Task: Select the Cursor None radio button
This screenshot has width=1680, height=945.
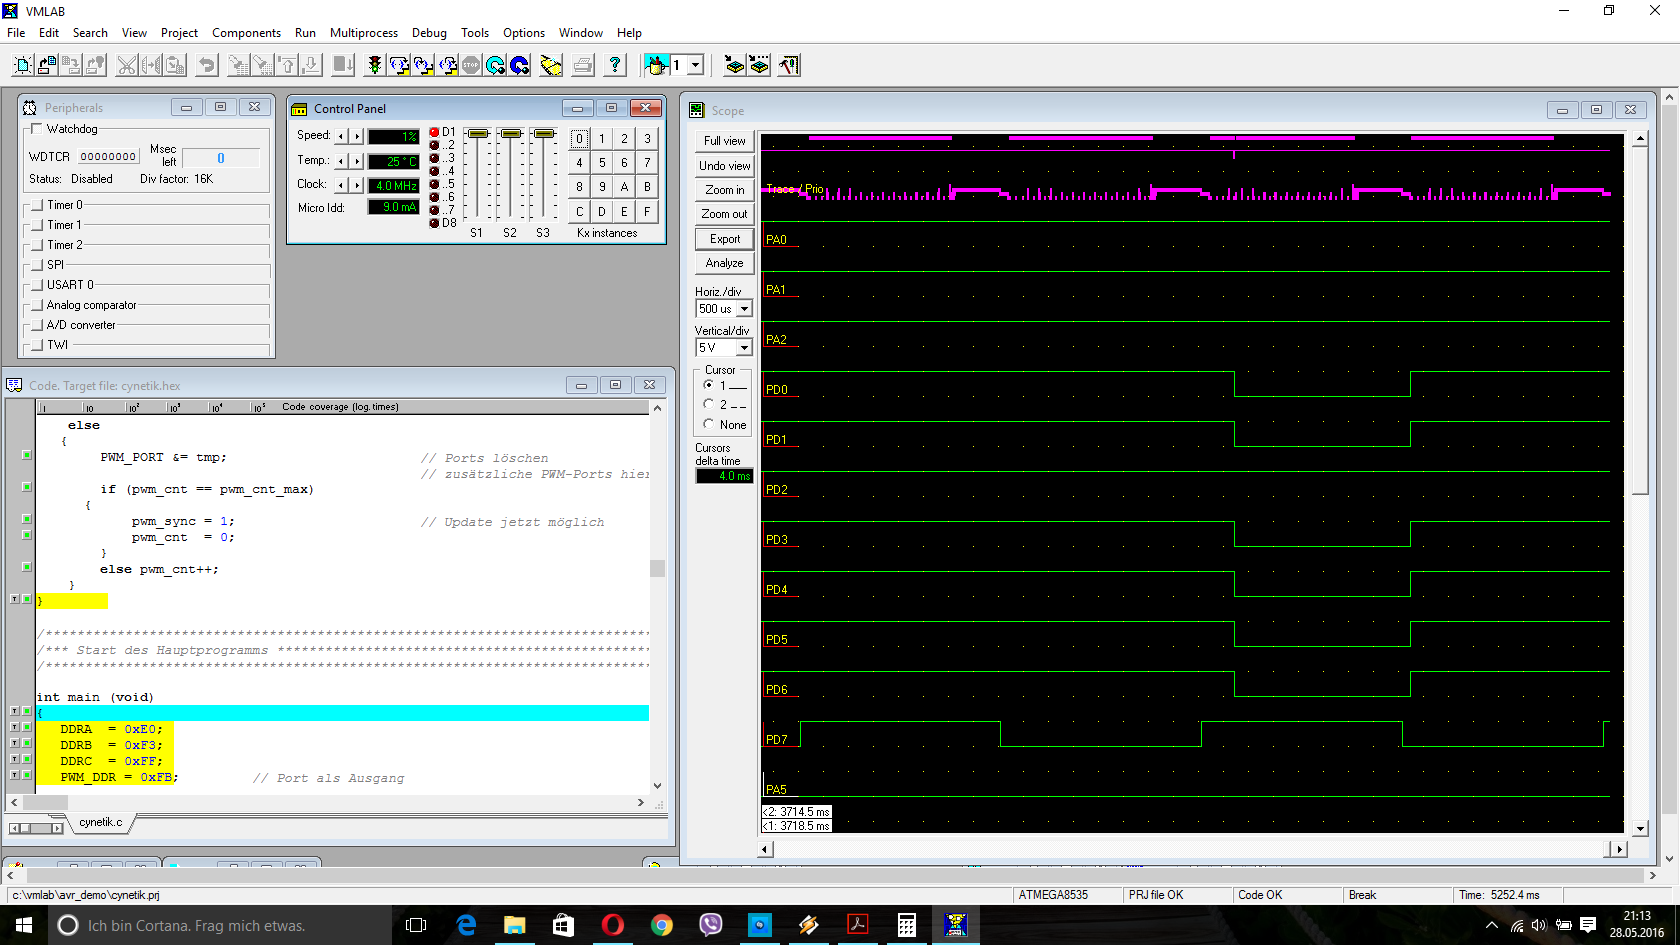Action: click(709, 424)
